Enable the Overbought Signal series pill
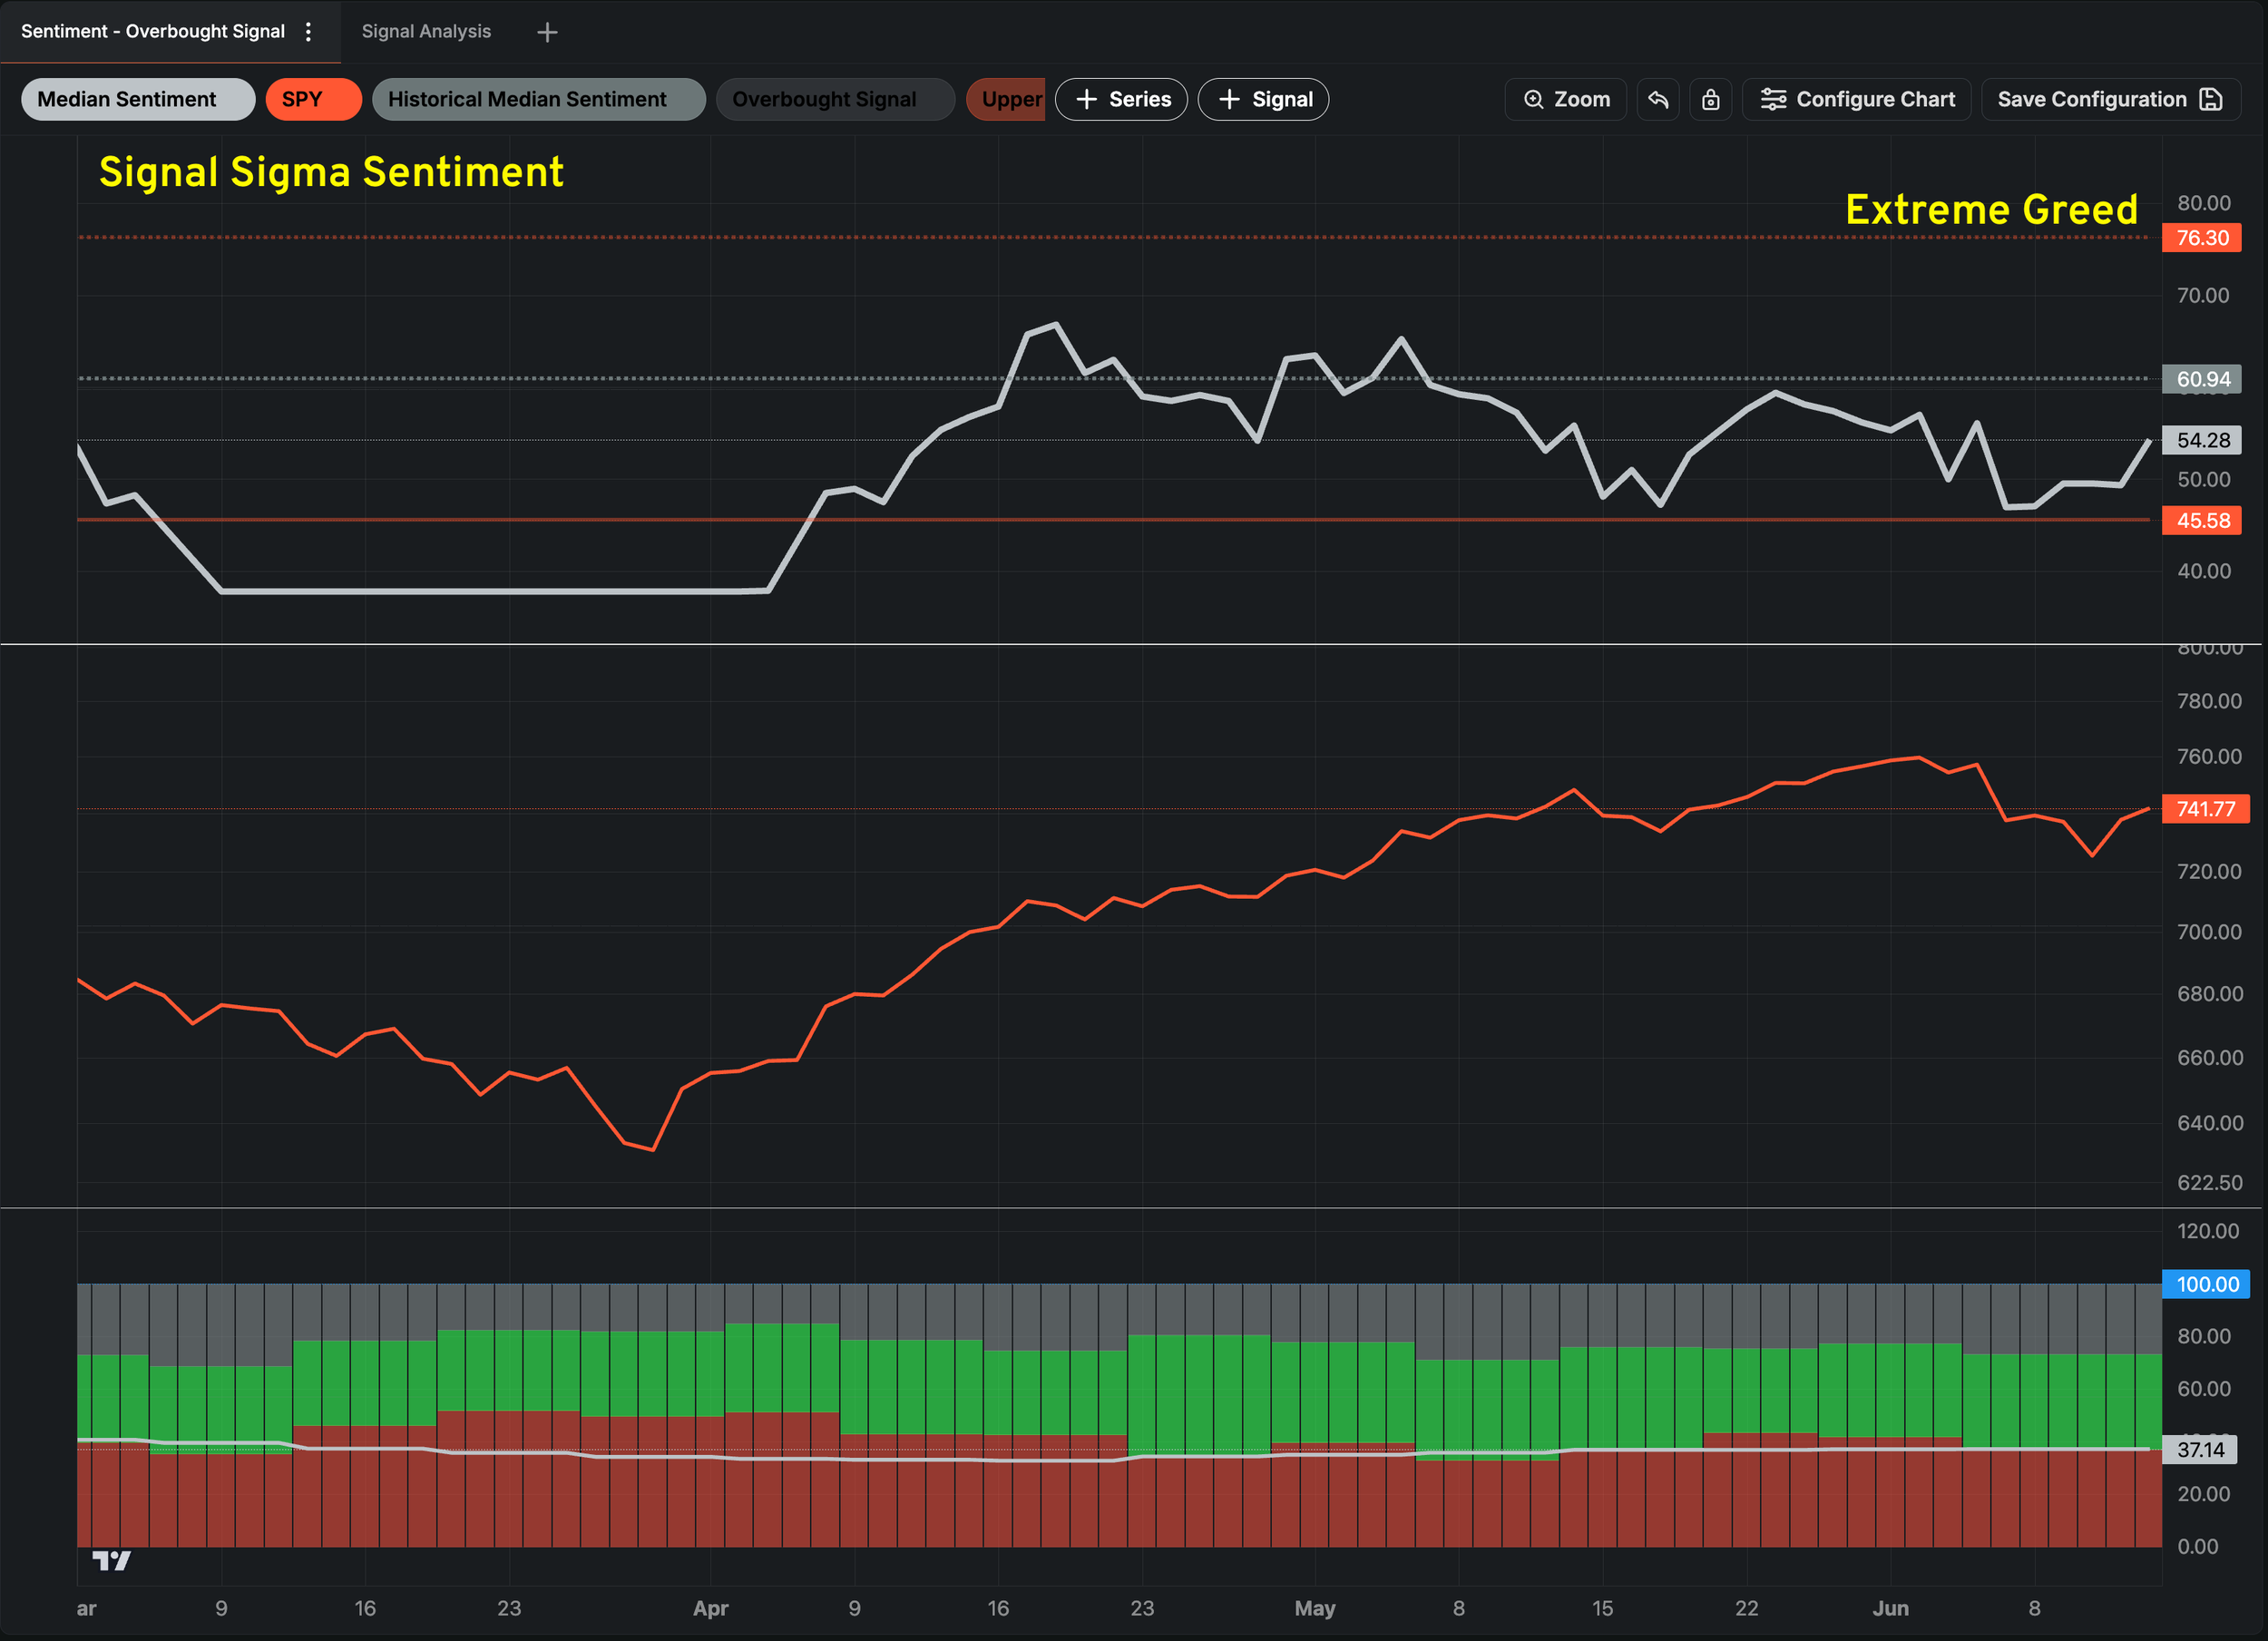The image size is (2268, 1641). [836, 99]
